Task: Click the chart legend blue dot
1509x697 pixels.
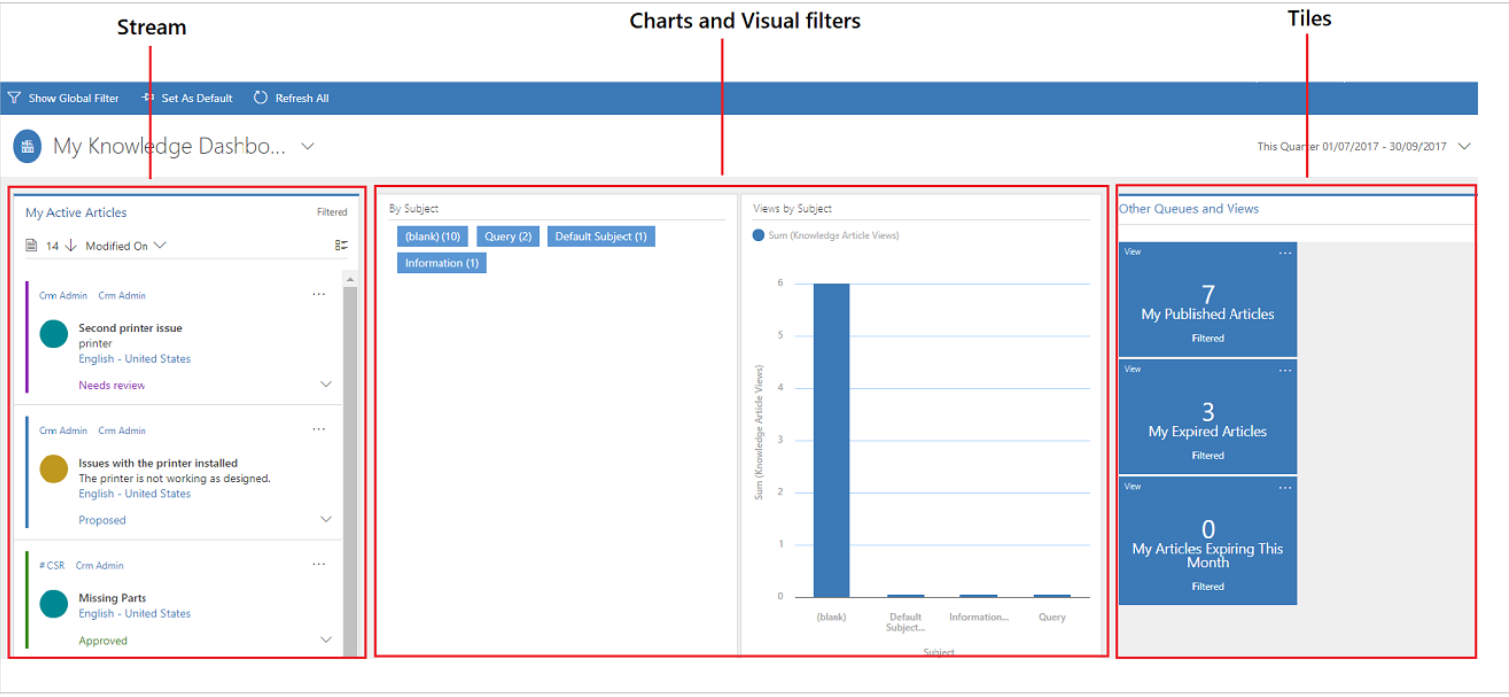Action: [x=759, y=236]
